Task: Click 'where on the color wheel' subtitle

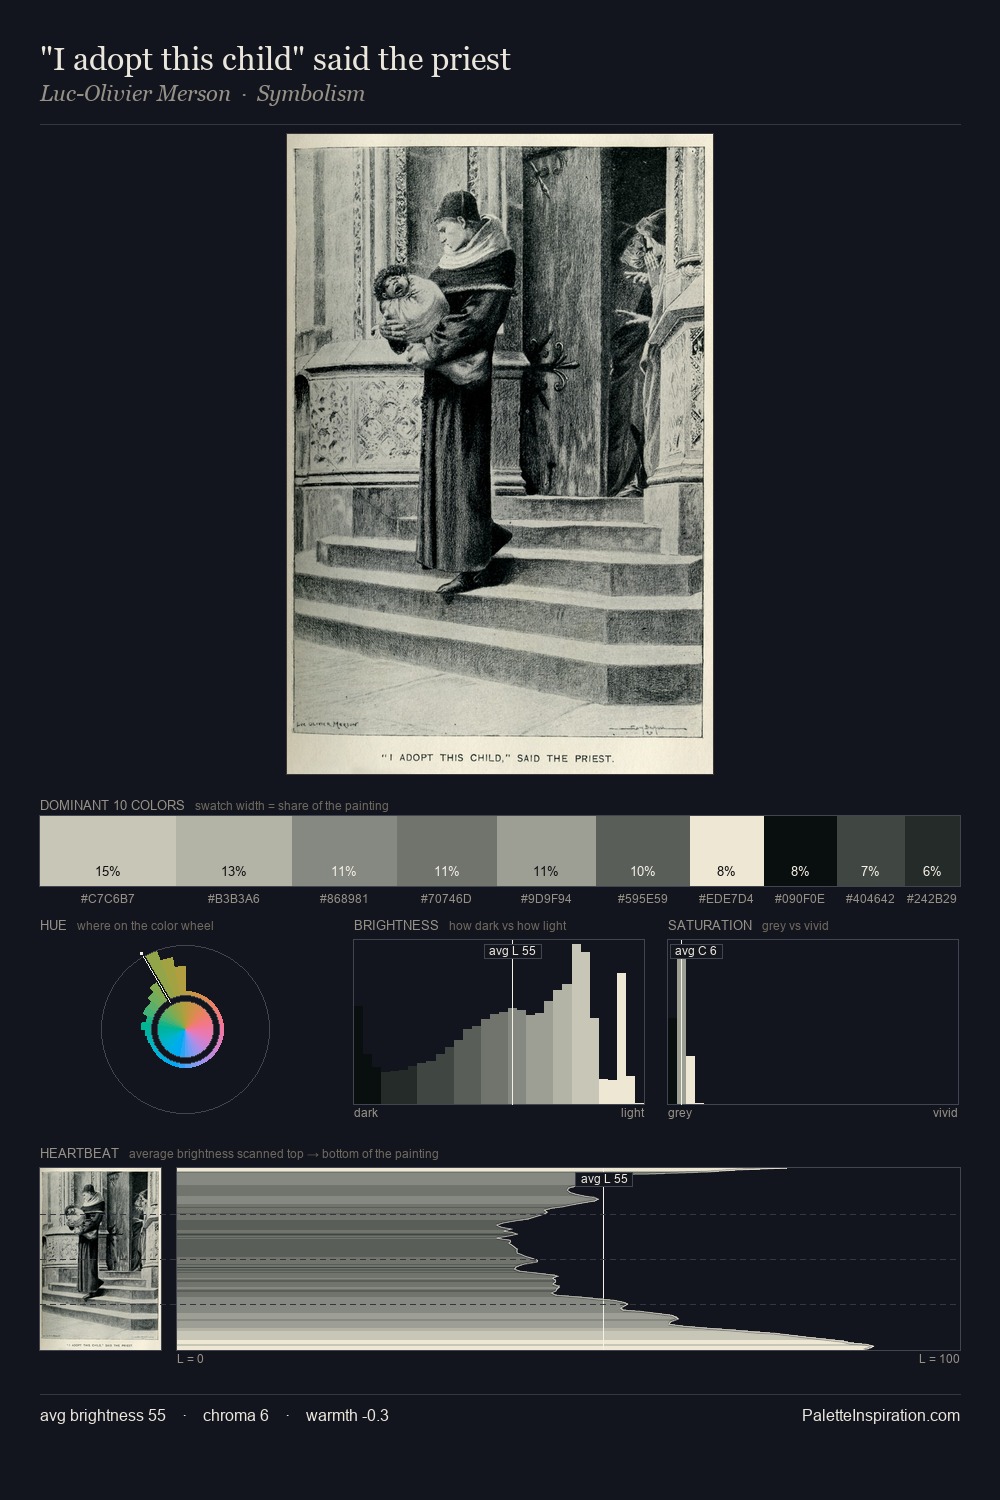Action: pos(145,926)
